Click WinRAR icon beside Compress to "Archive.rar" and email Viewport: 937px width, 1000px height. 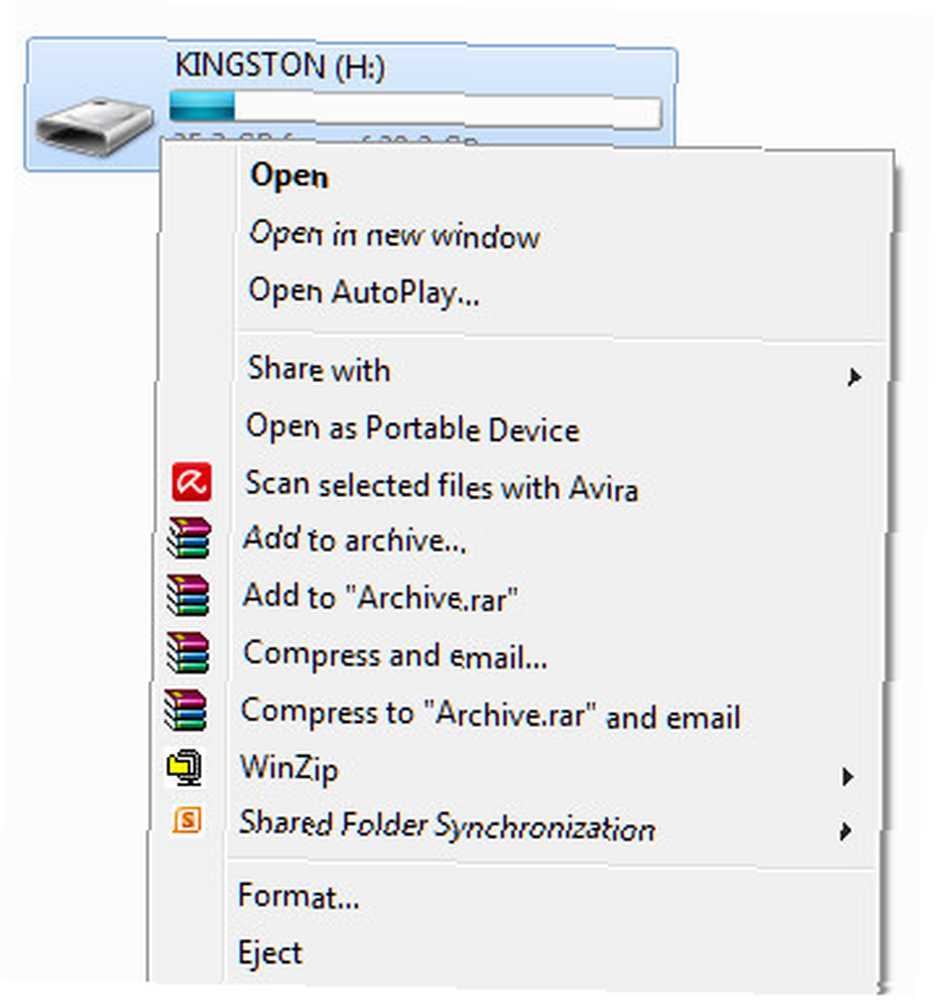[186, 710]
